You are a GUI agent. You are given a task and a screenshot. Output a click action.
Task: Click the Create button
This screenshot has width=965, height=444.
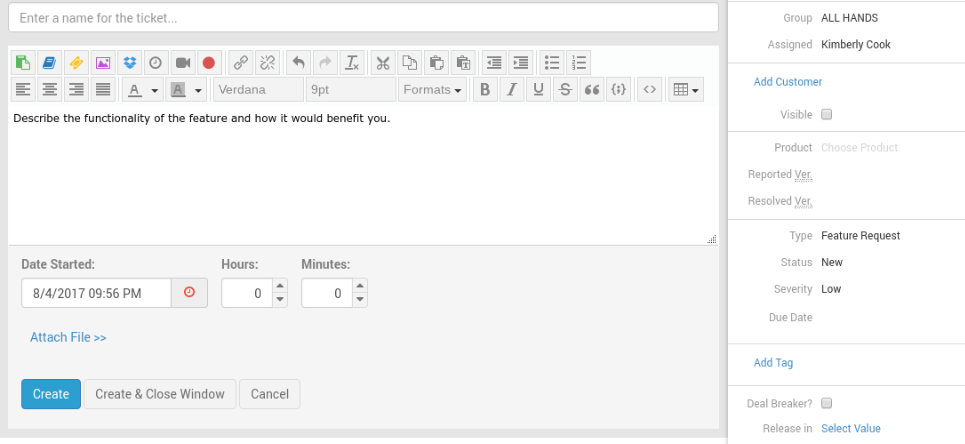51,394
